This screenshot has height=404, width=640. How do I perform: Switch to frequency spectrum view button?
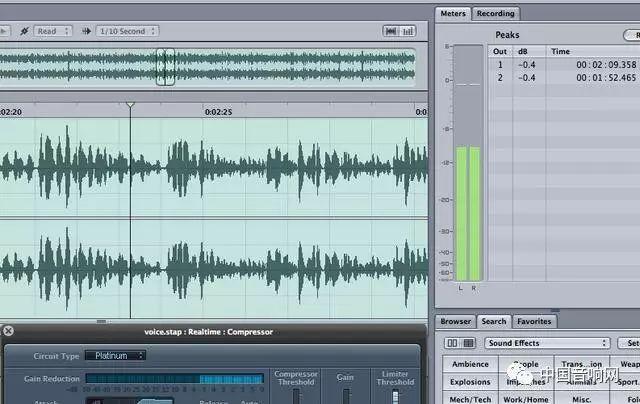(x=408, y=31)
